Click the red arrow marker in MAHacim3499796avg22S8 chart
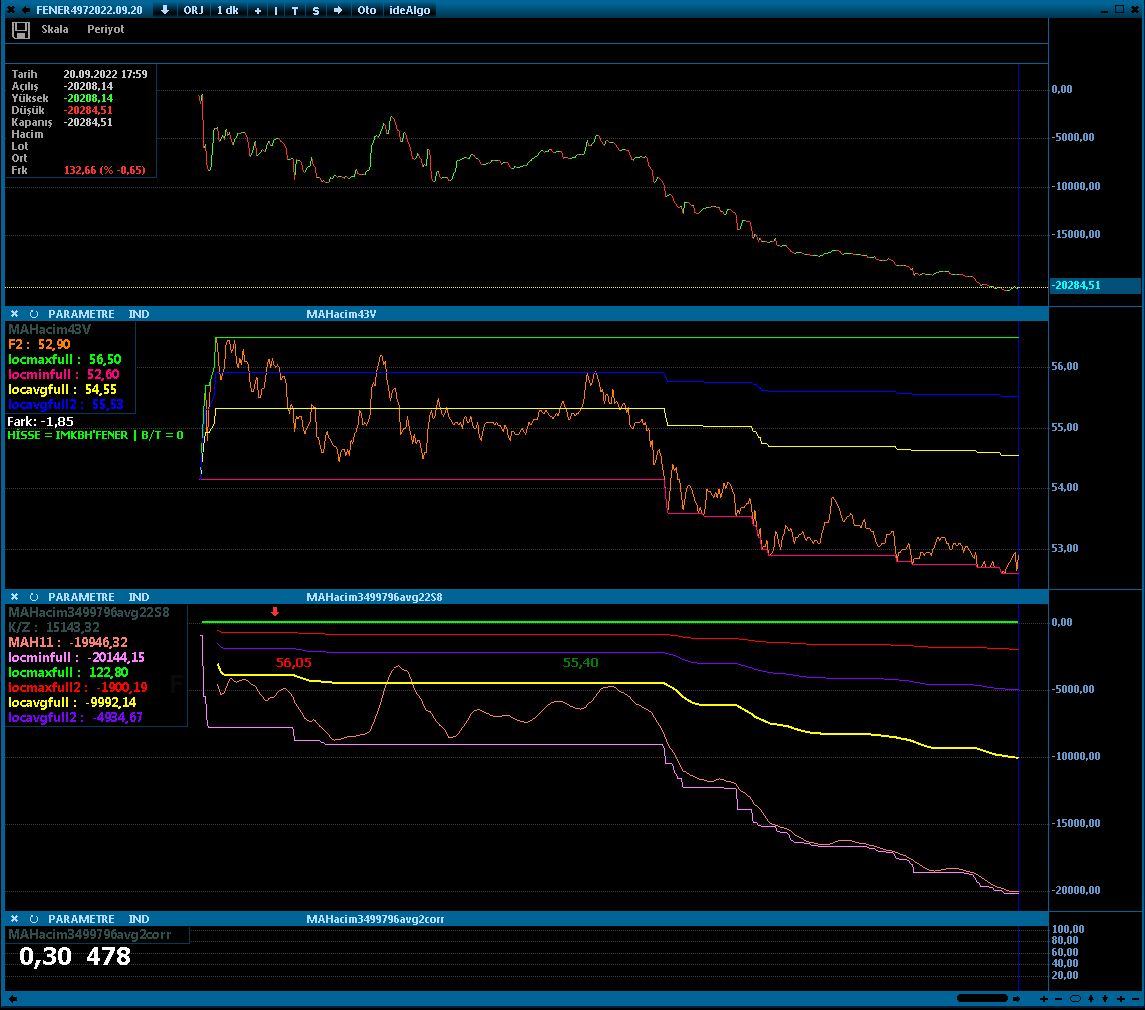1145x1010 pixels. click(x=275, y=612)
